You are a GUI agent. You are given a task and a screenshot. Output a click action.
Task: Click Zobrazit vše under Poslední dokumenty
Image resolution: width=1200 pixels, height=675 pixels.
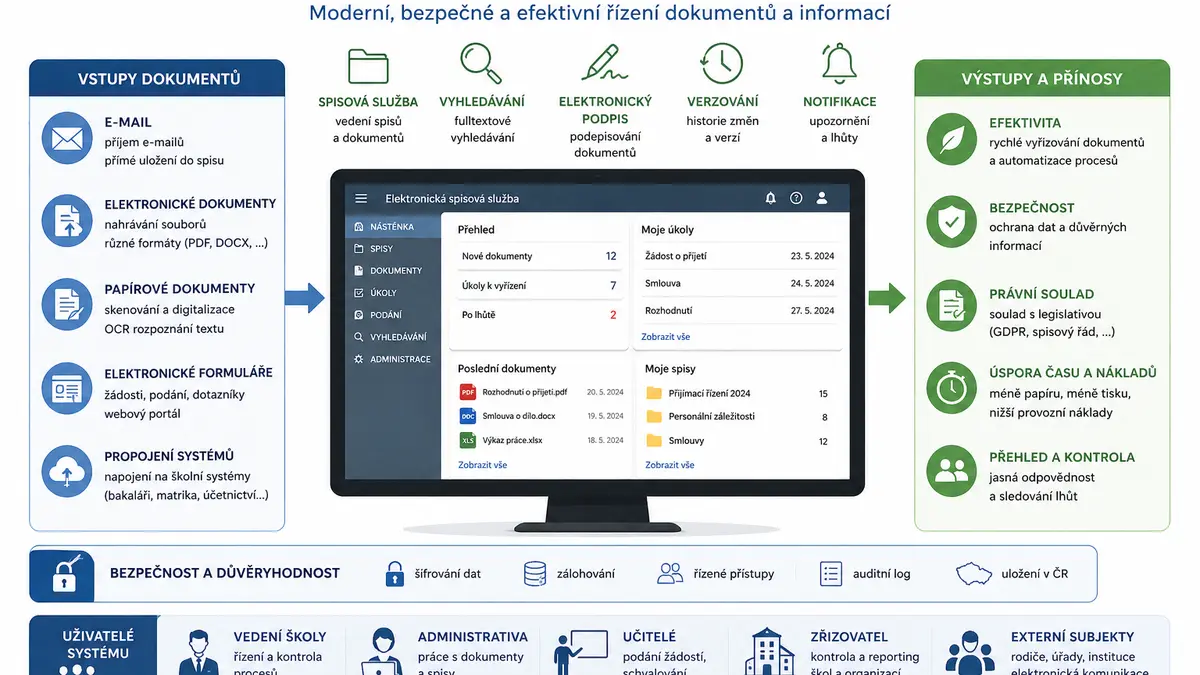pos(482,465)
